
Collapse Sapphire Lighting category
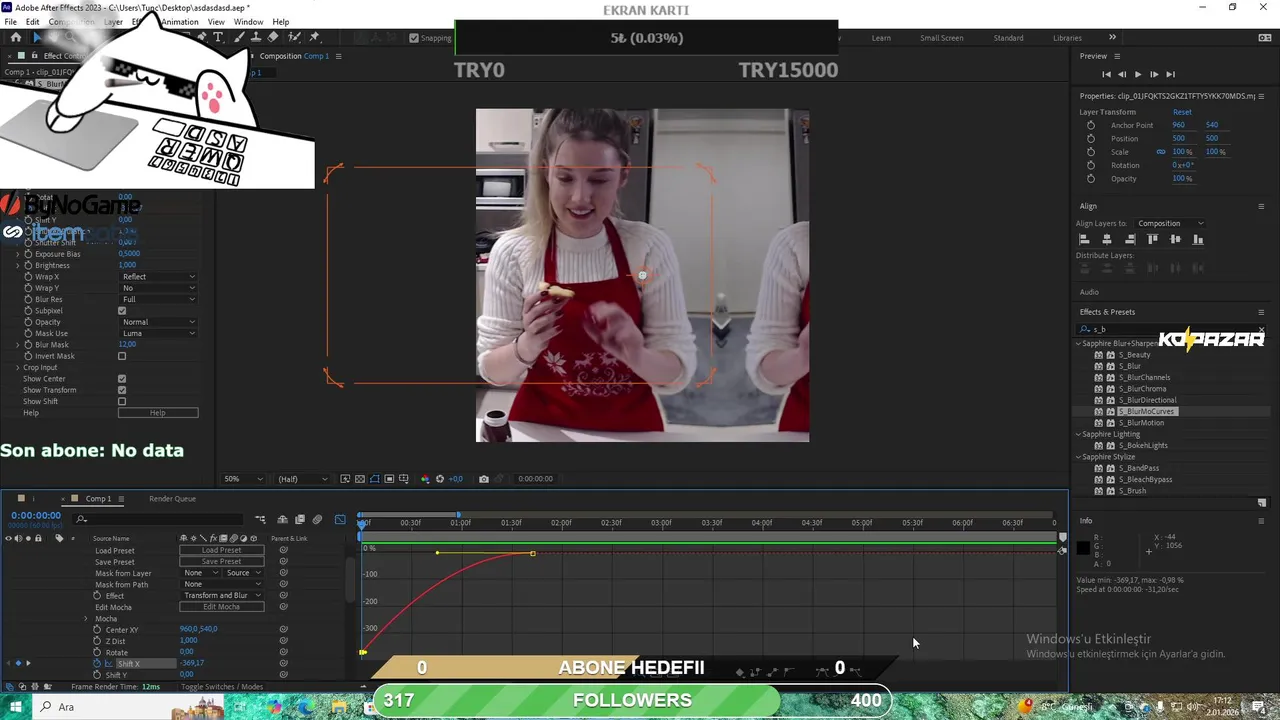click(1079, 434)
